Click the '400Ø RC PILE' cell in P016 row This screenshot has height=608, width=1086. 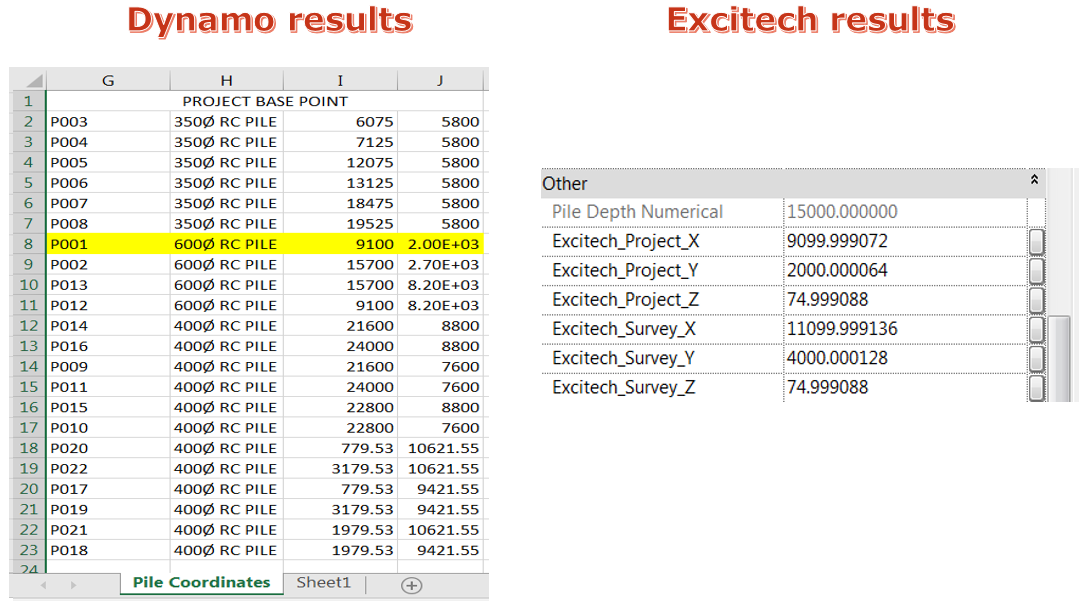(226, 346)
